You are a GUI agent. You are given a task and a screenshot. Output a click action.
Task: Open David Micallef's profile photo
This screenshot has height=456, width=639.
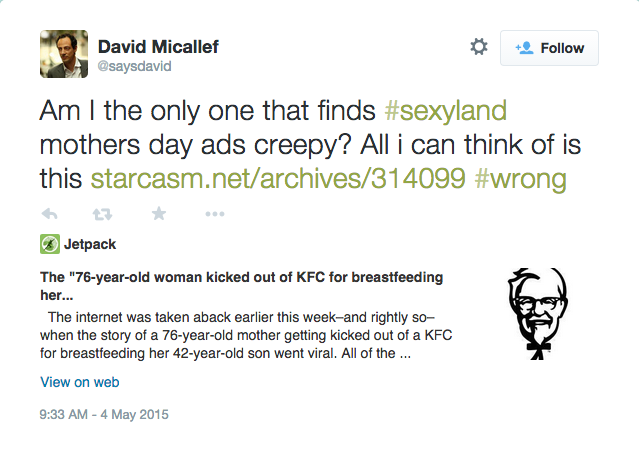(x=64, y=54)
